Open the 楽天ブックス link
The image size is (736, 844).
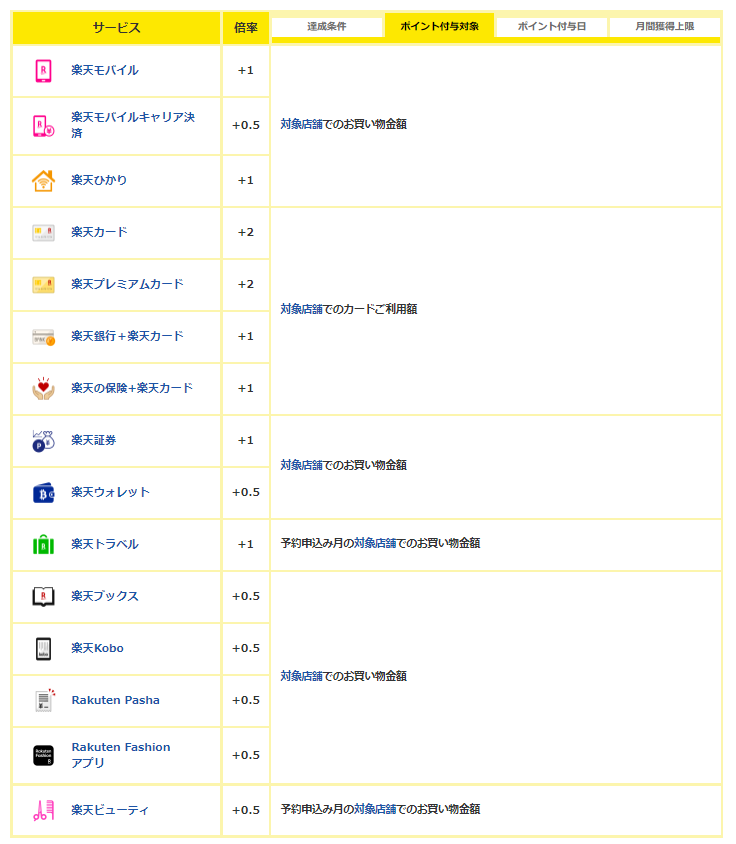[x=105, y=596]
